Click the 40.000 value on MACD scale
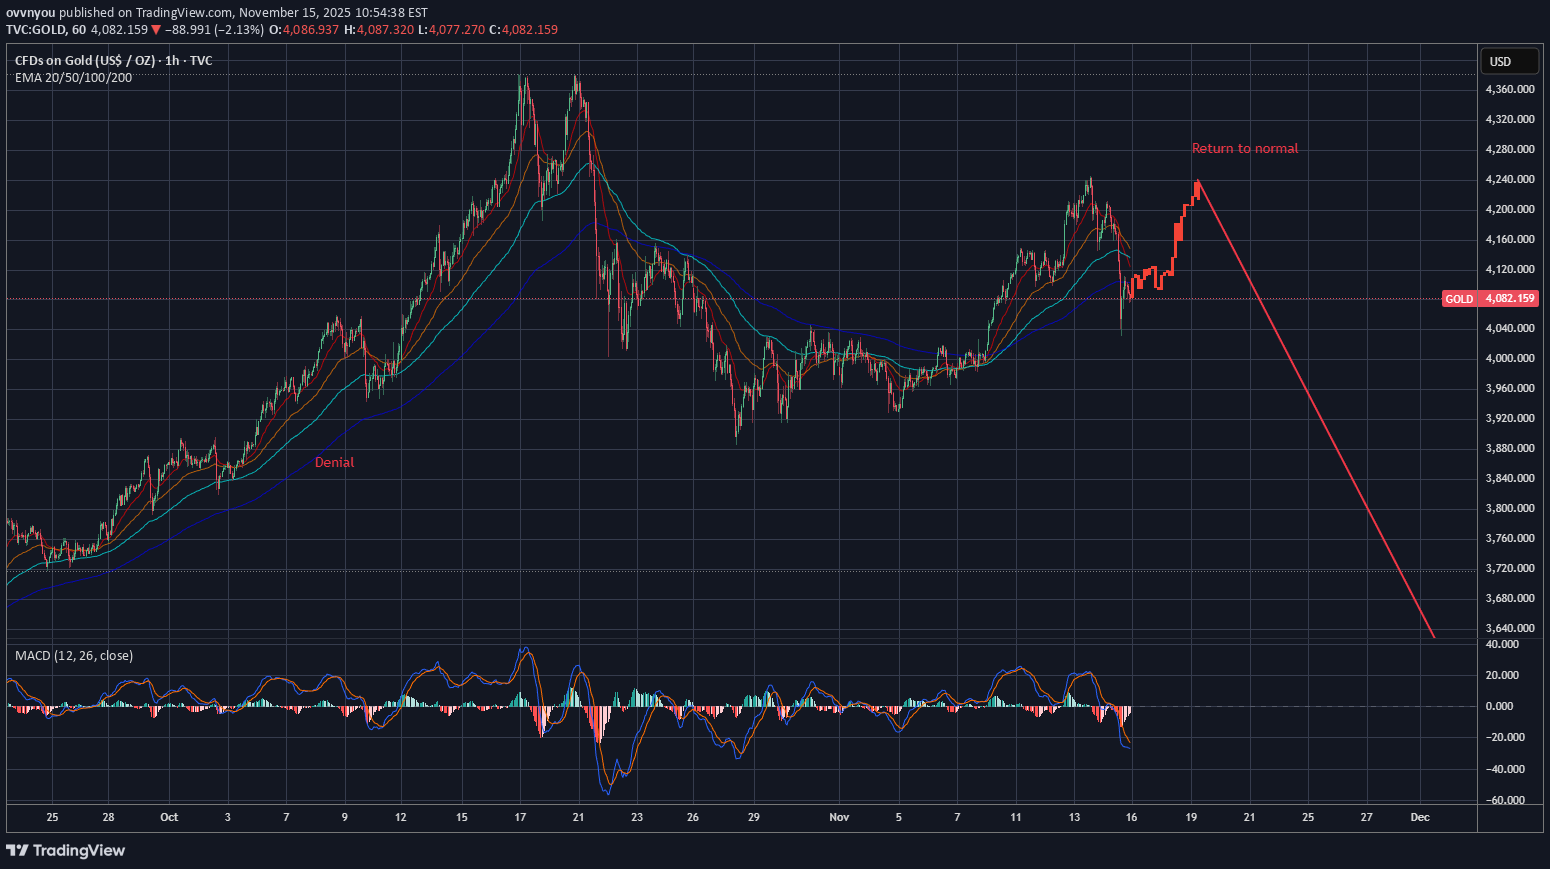The width and height of the screenshot is (1550, 869). pos(1503,645)
